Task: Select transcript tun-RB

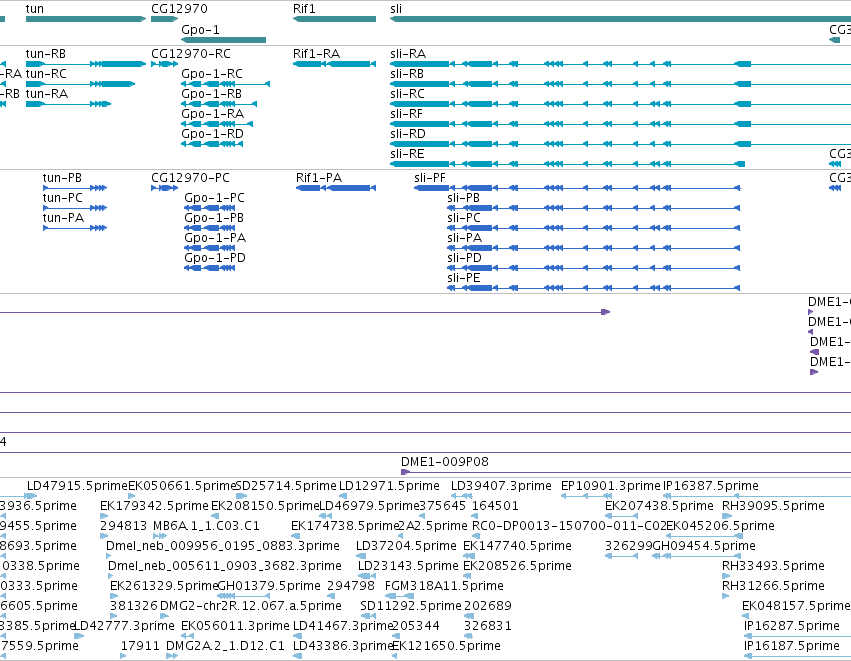Action: pos(86,64)
